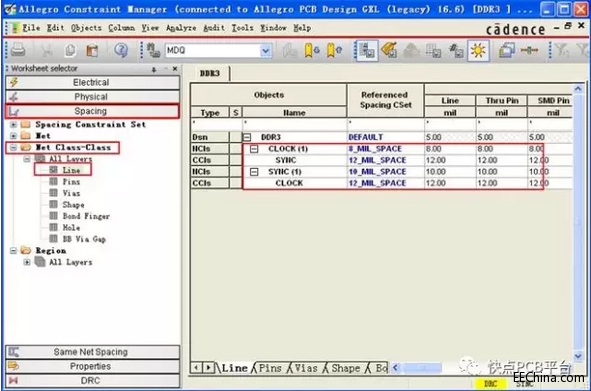Open the File menu
The height and width of the screenshot is (391, 591).
click(x=31, y=28)
